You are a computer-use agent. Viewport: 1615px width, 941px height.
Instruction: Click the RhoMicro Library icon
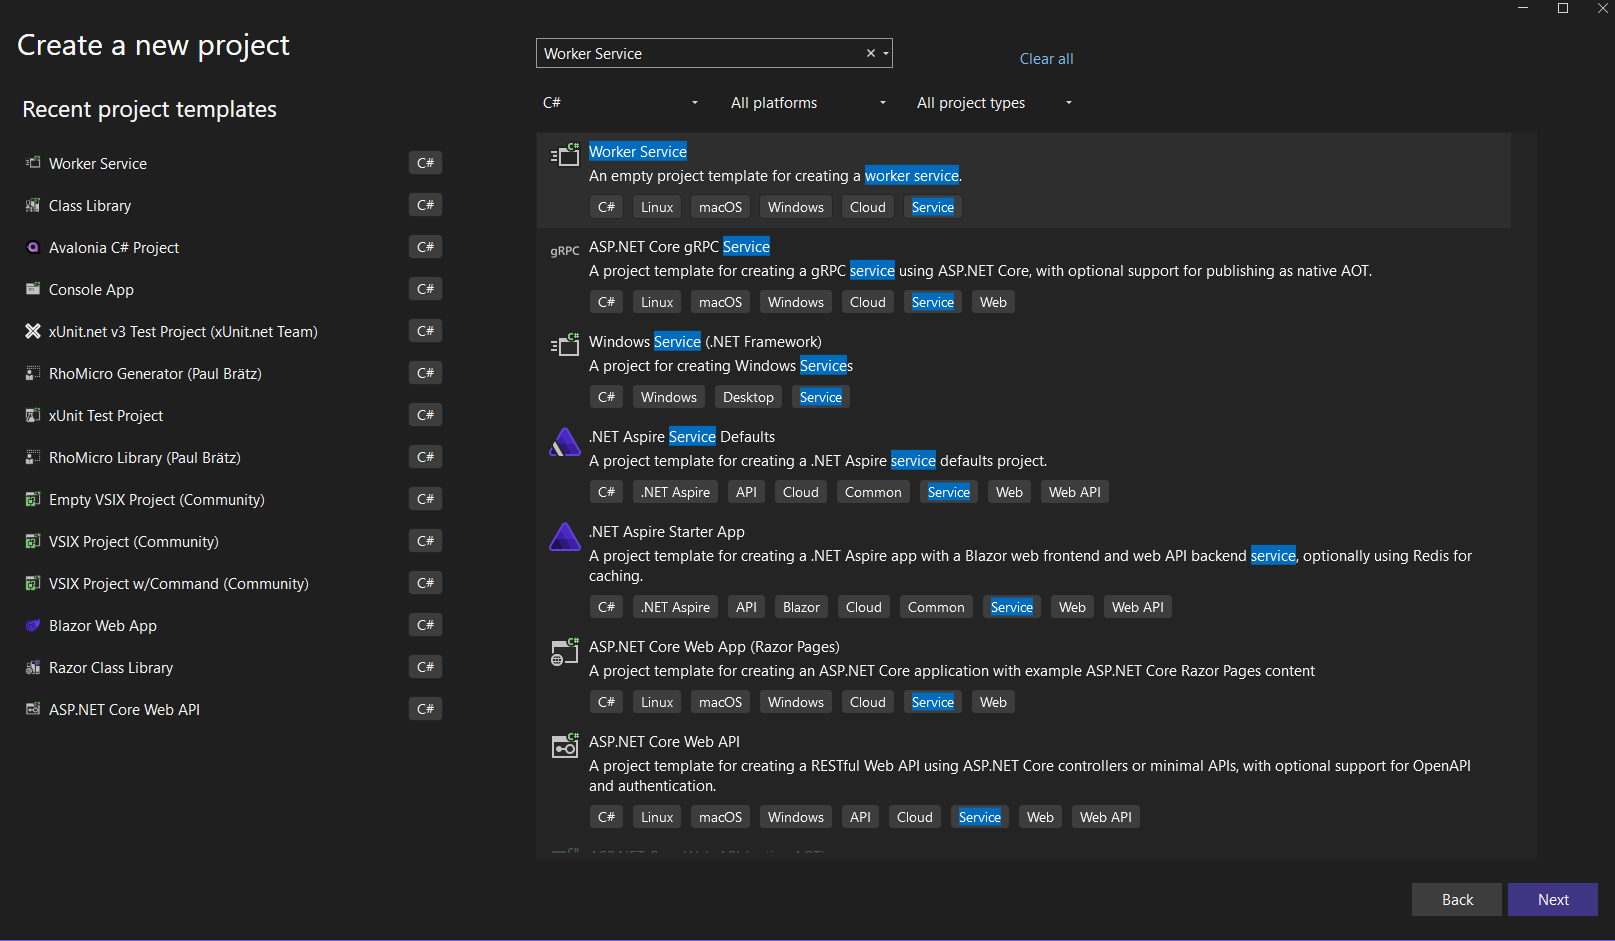[33, 457]
